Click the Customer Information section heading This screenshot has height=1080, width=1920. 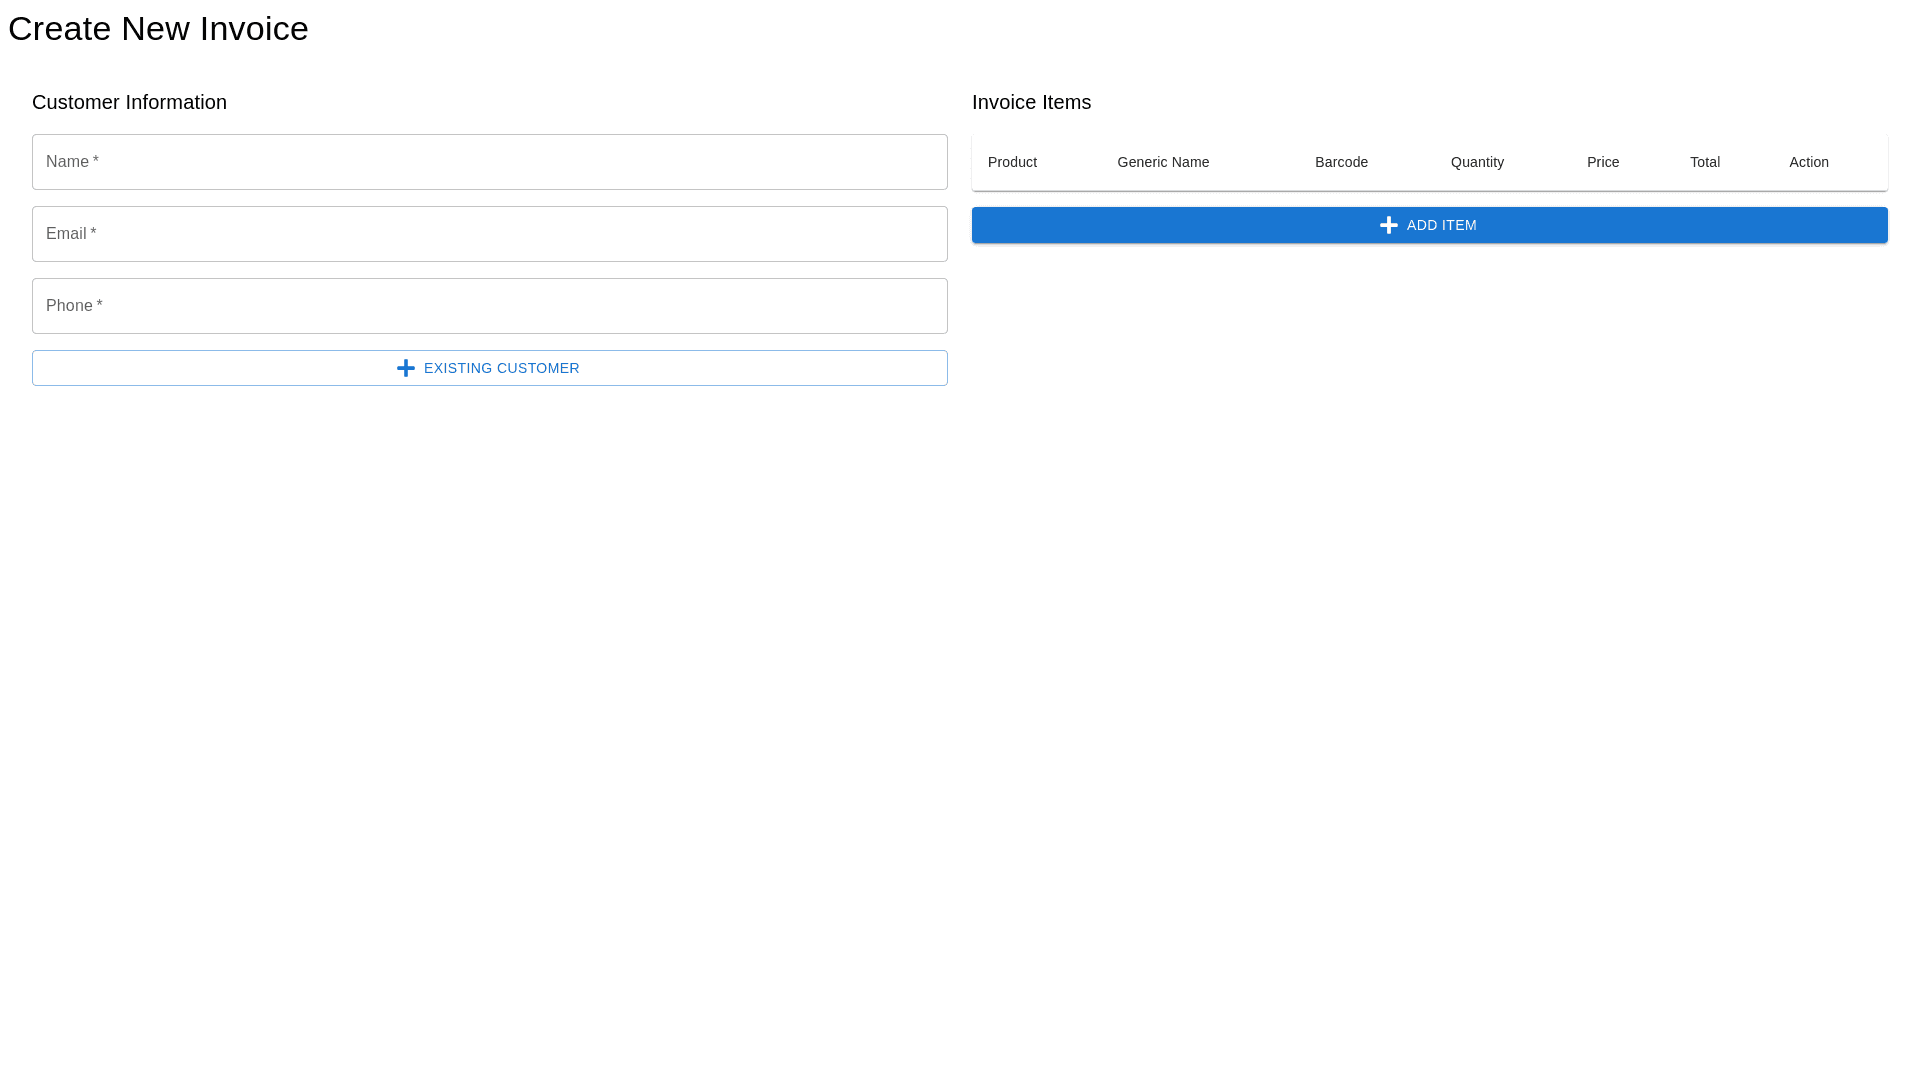pyautogui.click(x=129, y=102)
